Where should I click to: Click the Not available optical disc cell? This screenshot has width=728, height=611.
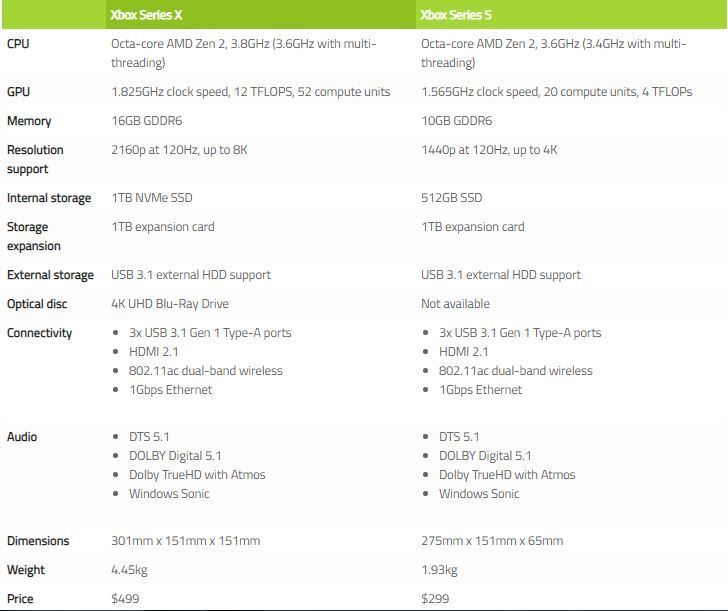pos(455,304)
